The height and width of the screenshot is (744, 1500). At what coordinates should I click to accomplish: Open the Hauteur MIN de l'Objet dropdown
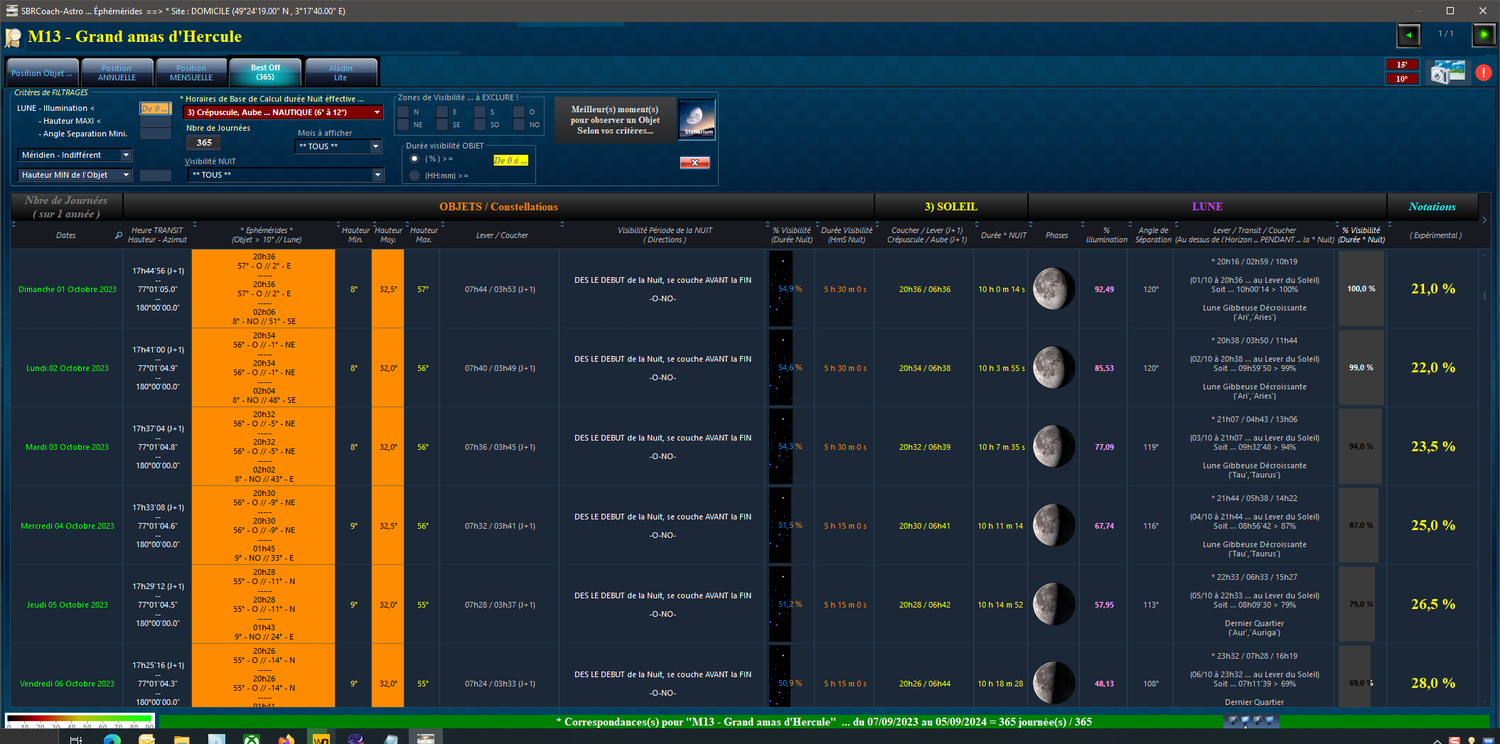(75, 175)
